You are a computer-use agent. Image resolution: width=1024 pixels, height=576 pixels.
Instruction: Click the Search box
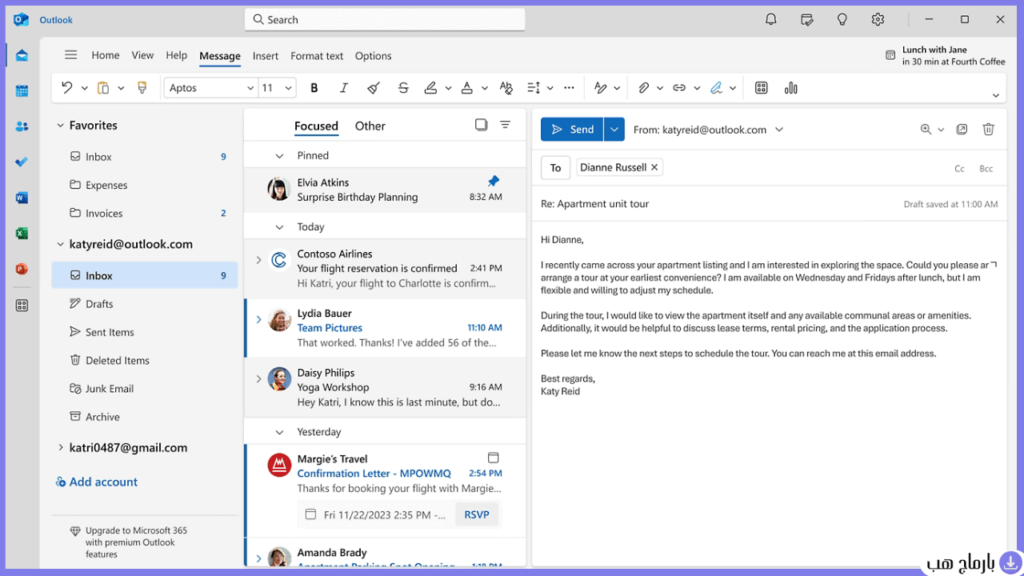pyautogui.click(x=385, y=20)
